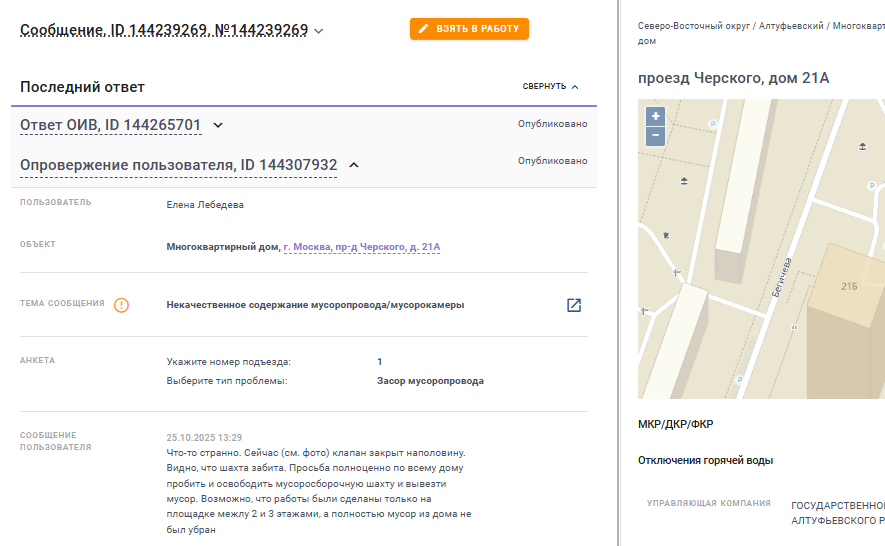
Task: Click 'Опубликовано' status next to Опровержение пользователя
Action: [x=553, y=161]
